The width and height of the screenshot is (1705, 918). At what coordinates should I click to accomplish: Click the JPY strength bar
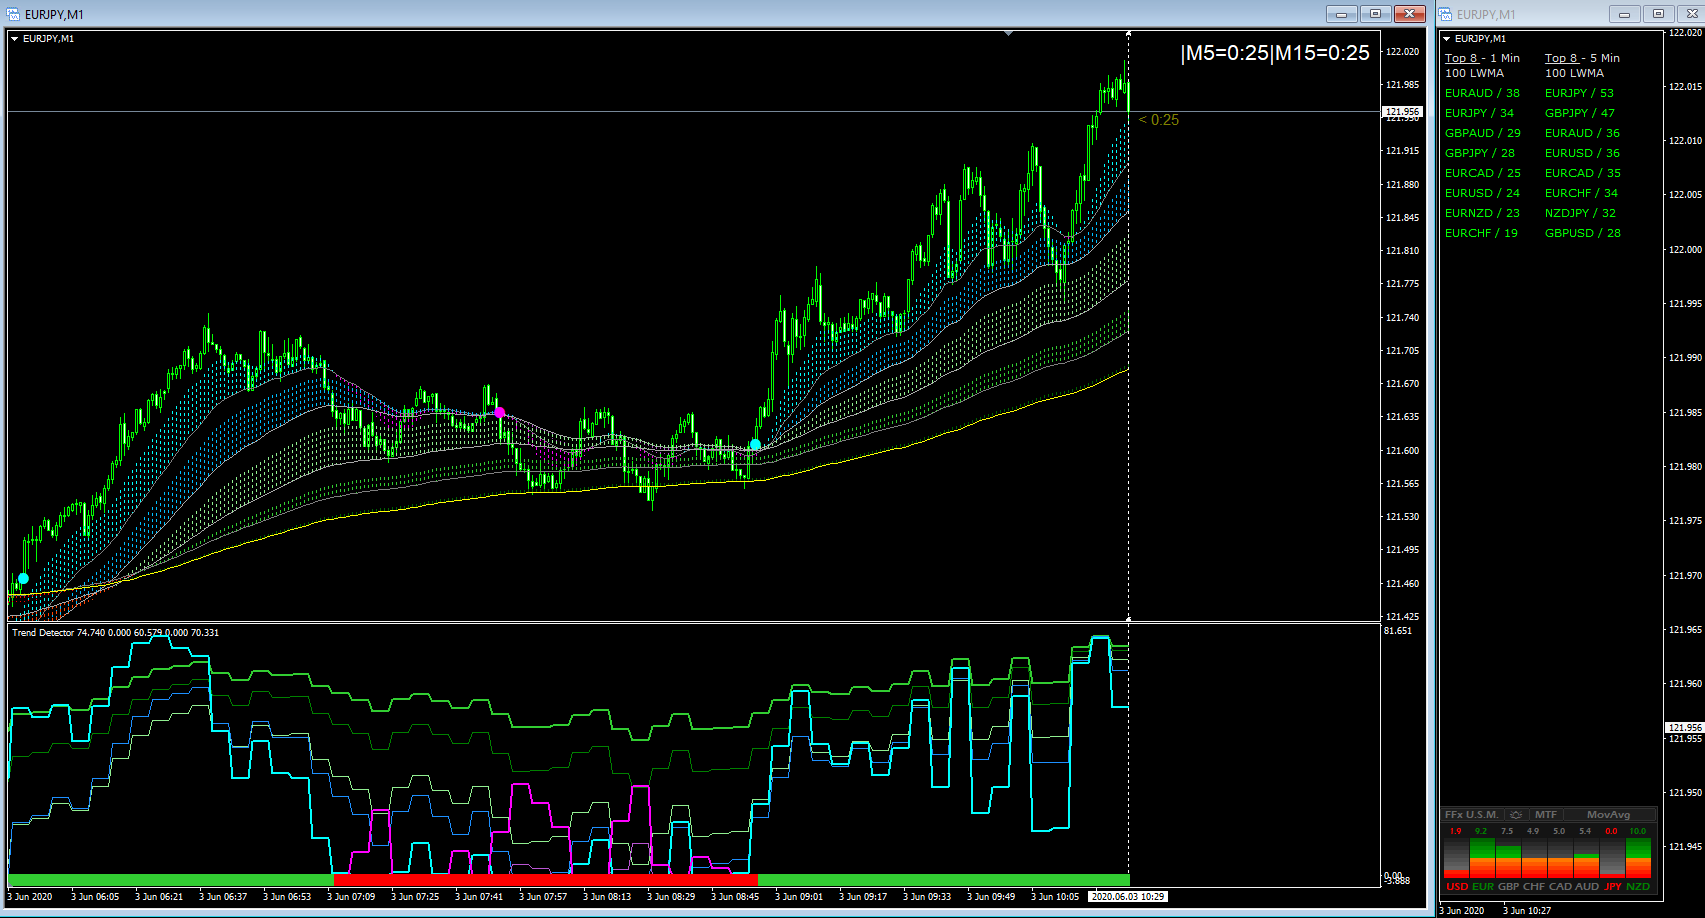pyautogui.click(x=1612, y=858)
